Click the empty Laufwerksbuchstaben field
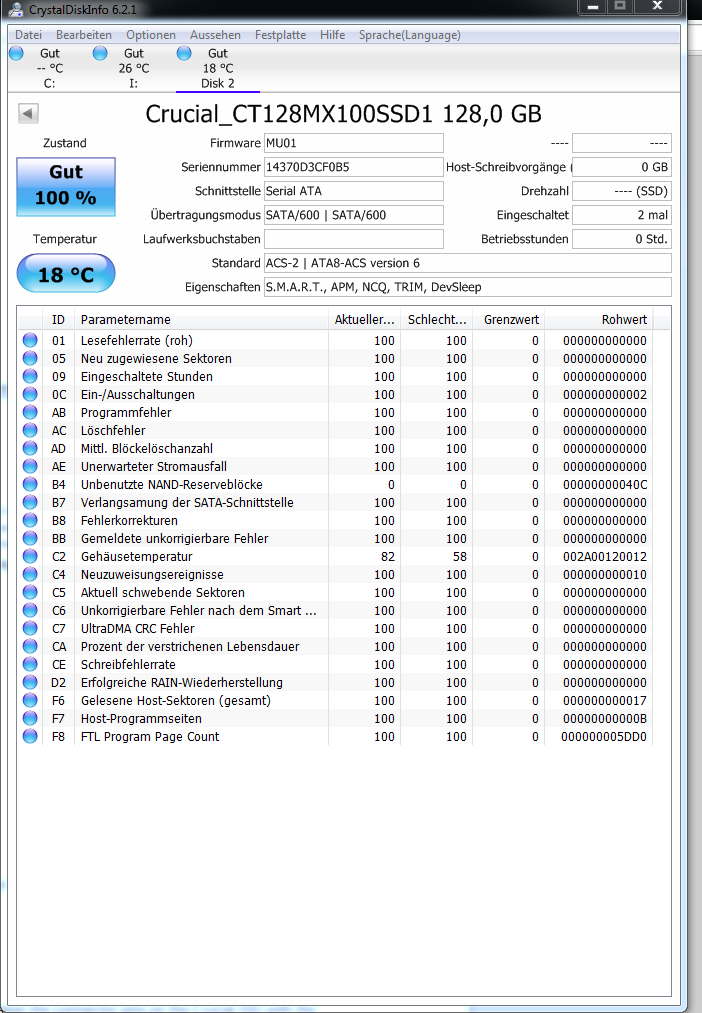 pyautogui.click(x=354, y=239)
